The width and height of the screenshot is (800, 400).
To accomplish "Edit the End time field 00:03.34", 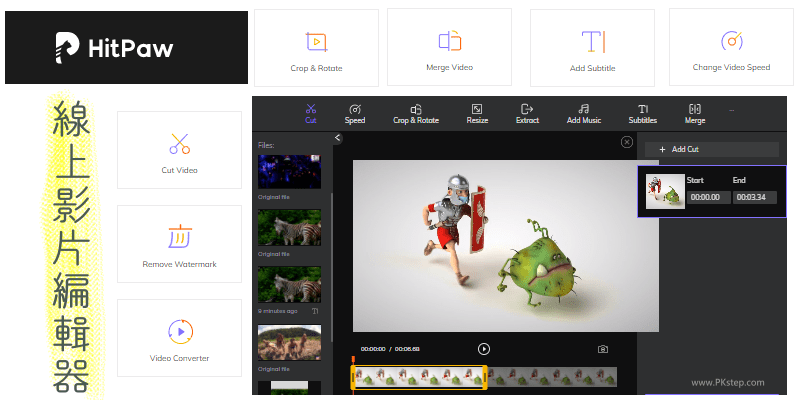I will point(755,197).
